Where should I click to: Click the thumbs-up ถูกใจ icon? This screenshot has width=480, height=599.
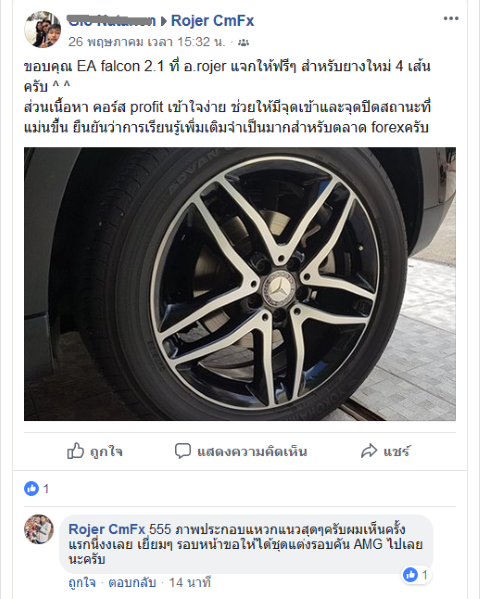click(x=75, y=451)
